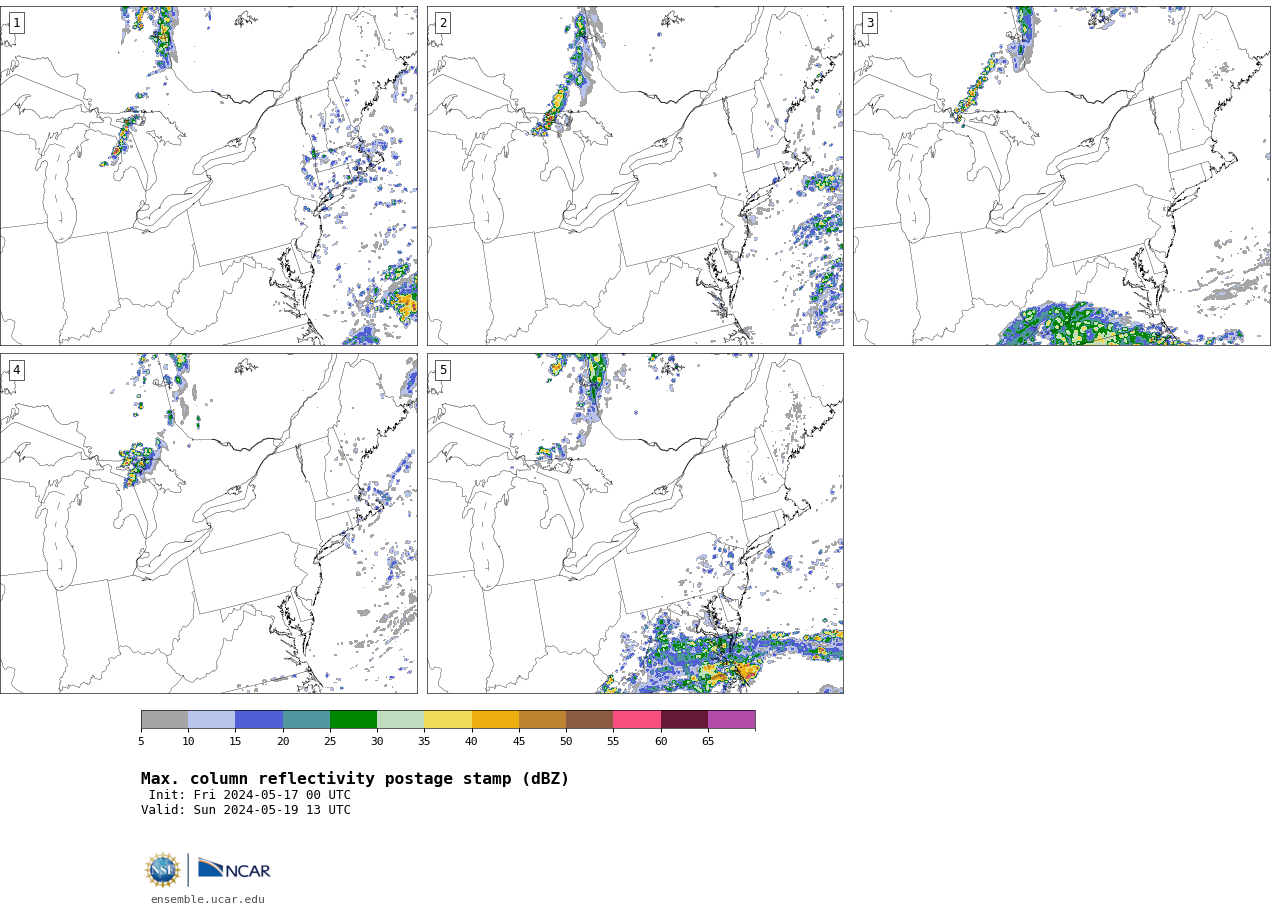Click the colorbar tick label 65
The height and width of the screenshot is (910, 1280).
point(708,742)
